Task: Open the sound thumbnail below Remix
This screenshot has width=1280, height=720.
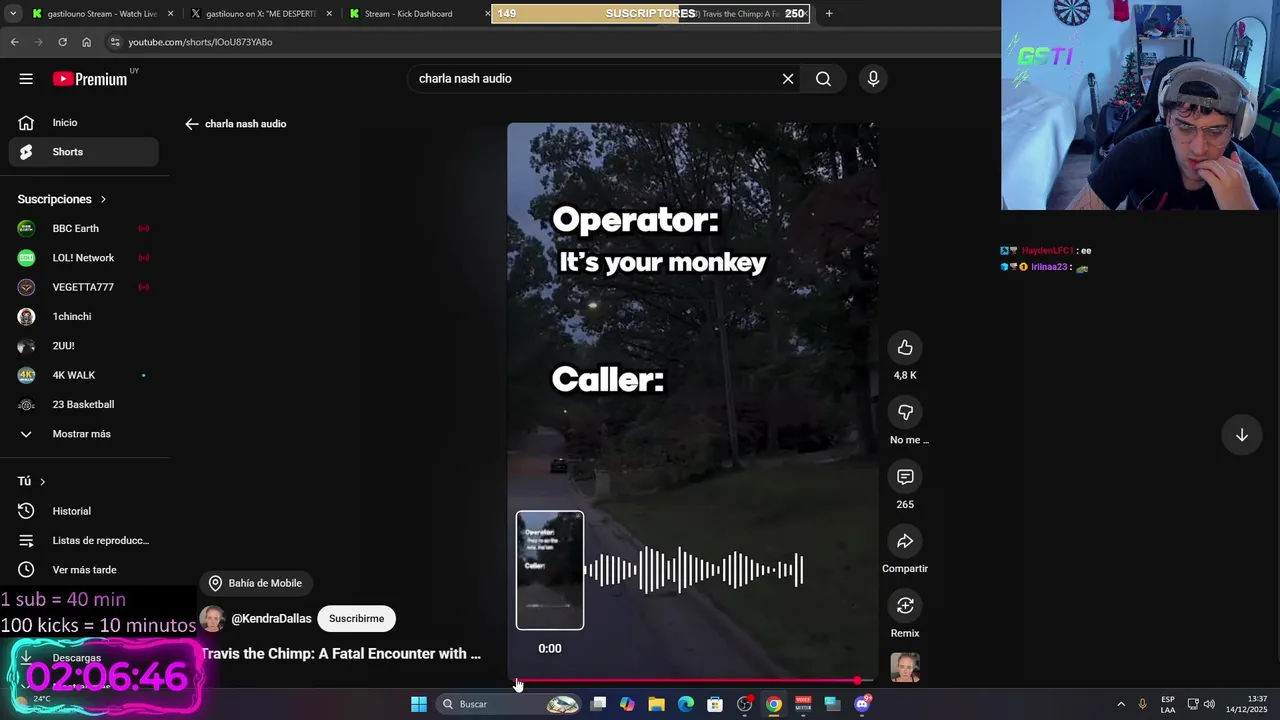Action: (x=905, y=667)
